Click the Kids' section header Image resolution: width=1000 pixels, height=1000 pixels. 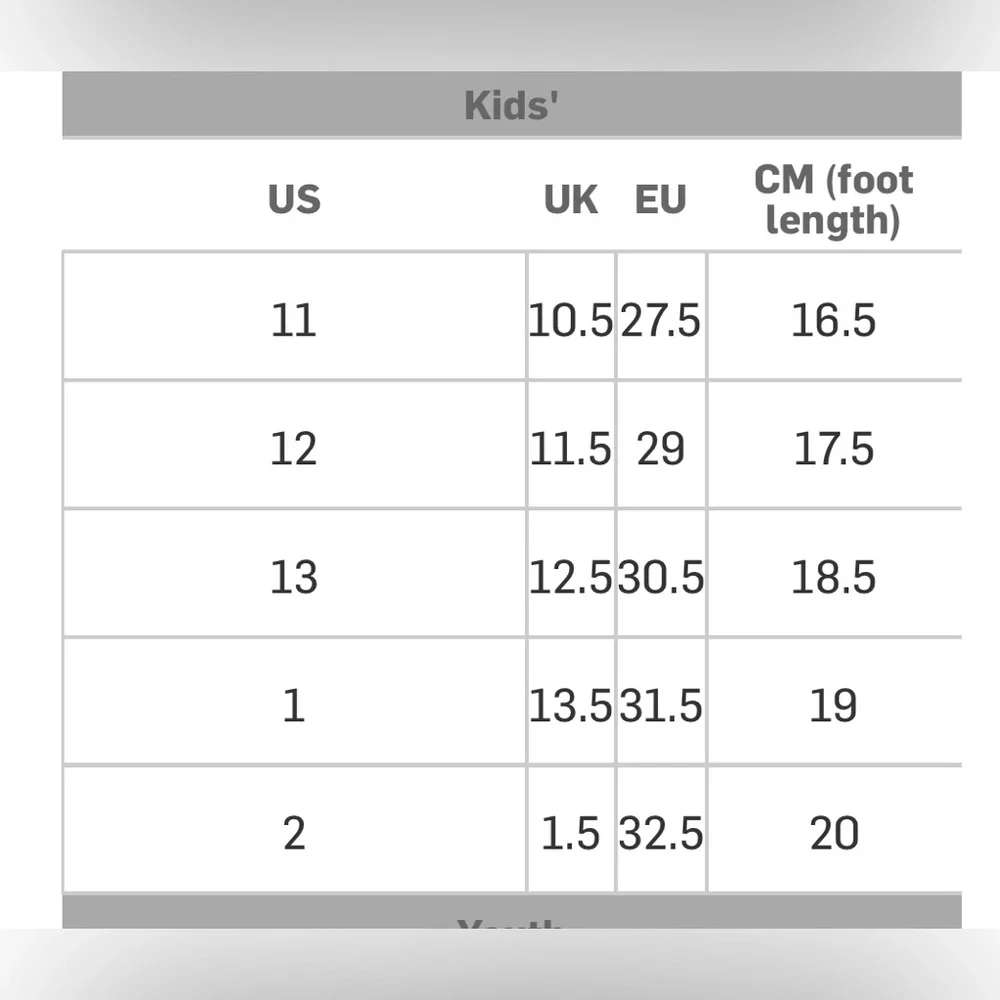pos(511,105)
